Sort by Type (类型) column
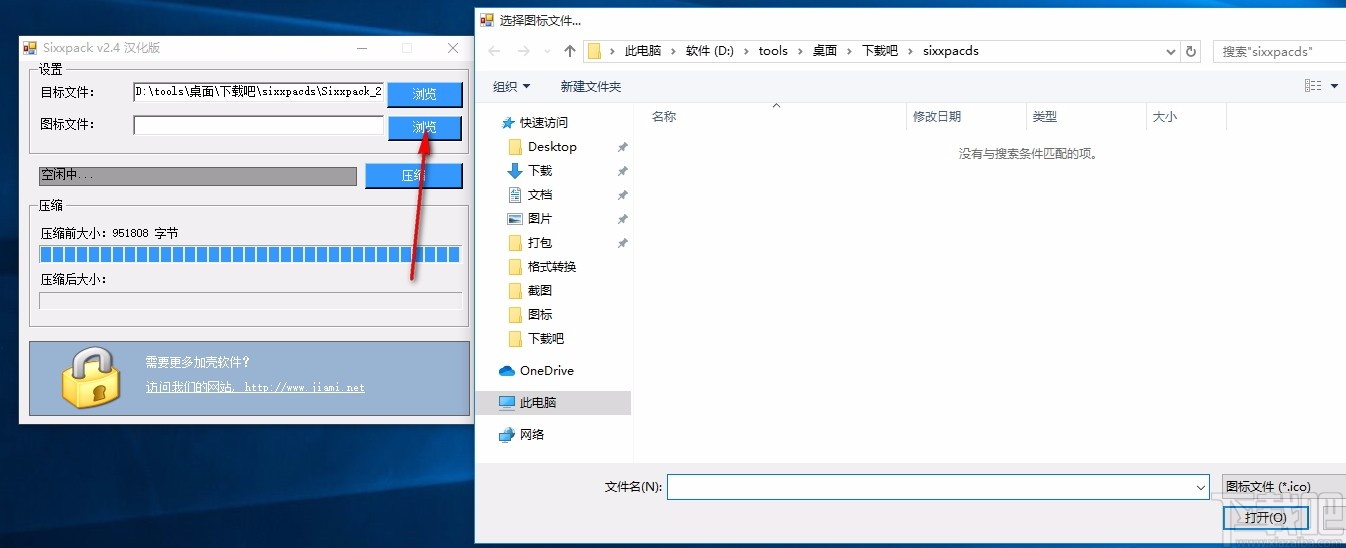This screenshot has width=1346, height=548. tap(1086, 116)
